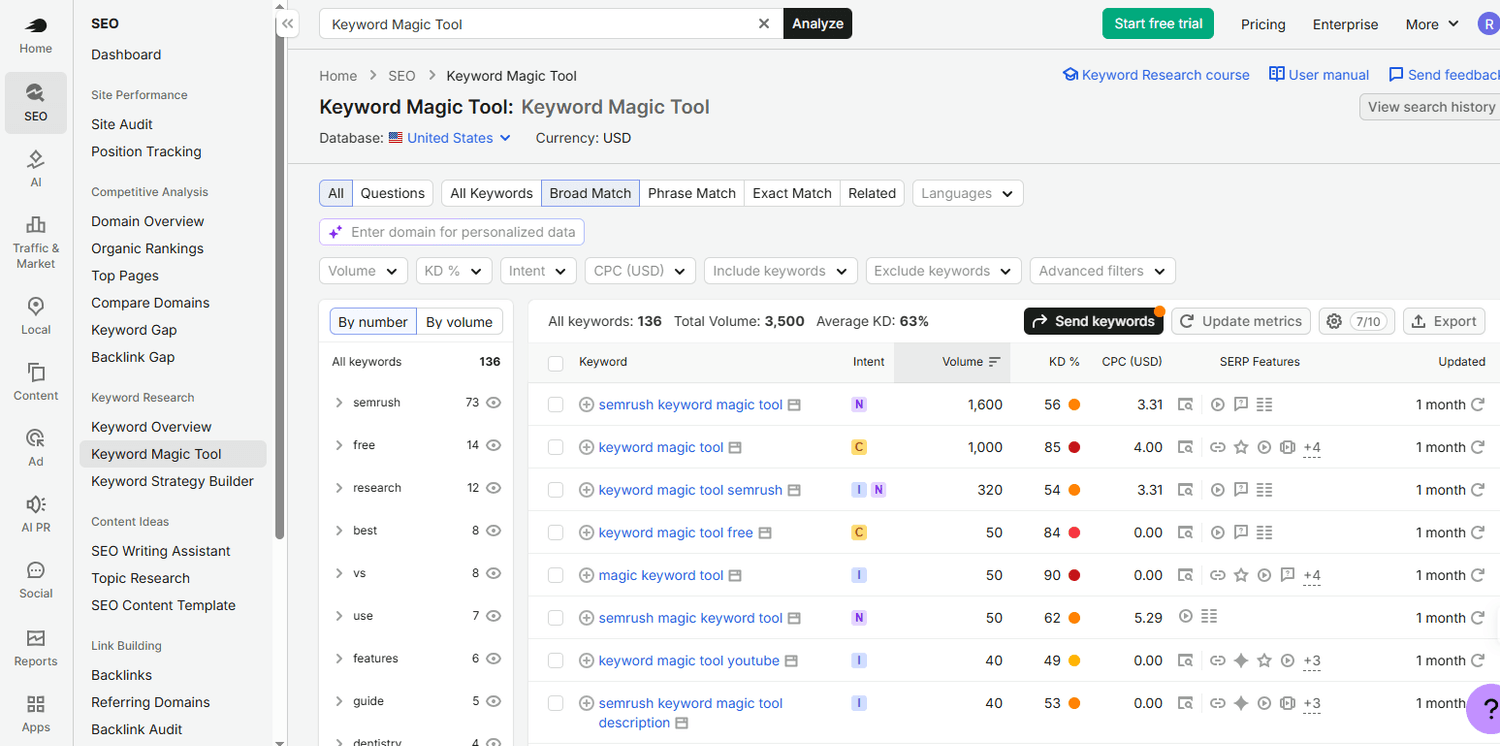Screen dimensions: 1500x746
Task: Click the Analyze button
Action: pos(818,24)
